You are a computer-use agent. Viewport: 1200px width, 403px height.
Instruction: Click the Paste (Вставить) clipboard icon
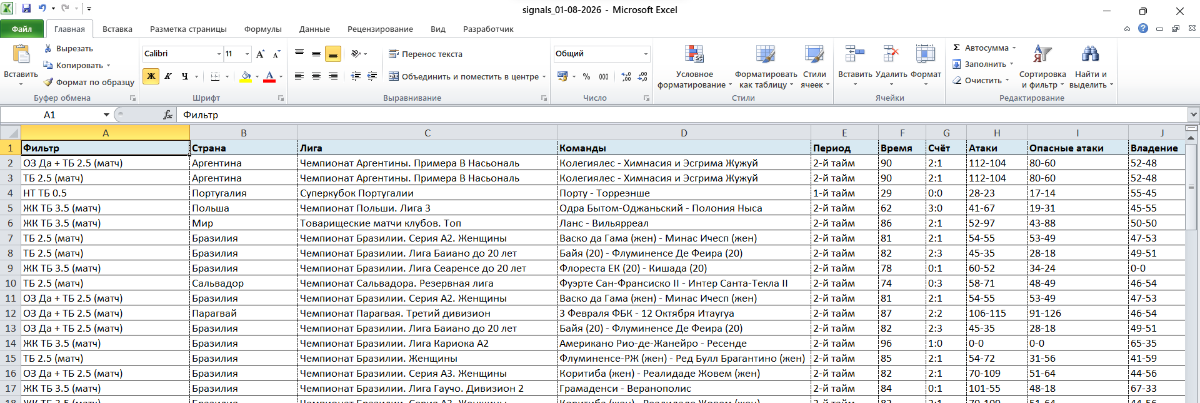(x=20, y=56)
